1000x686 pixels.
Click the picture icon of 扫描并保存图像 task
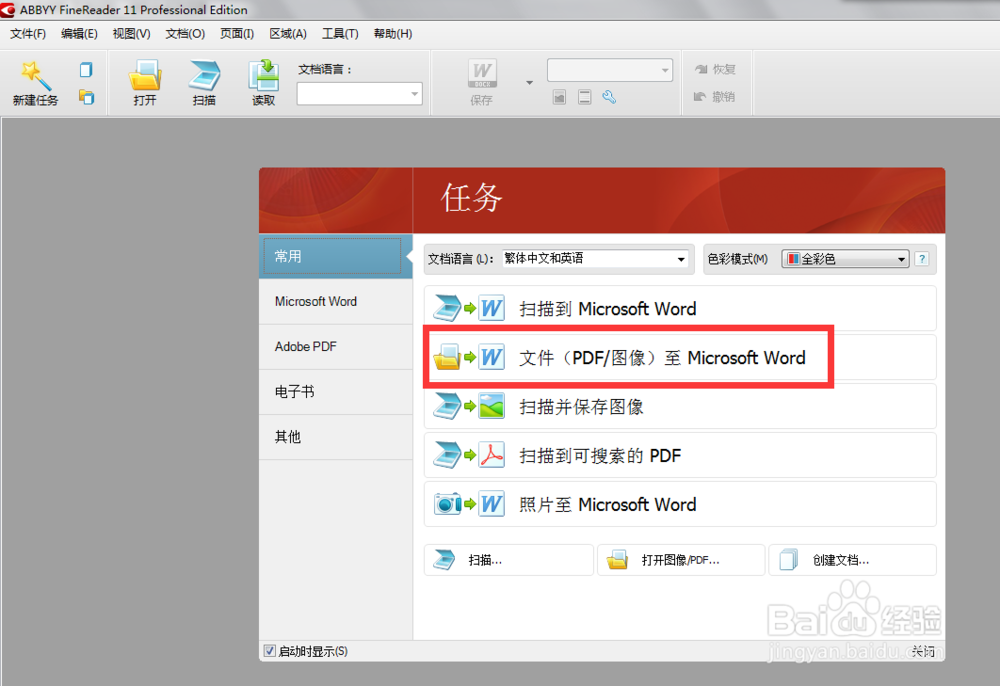(x=492, y=406)
